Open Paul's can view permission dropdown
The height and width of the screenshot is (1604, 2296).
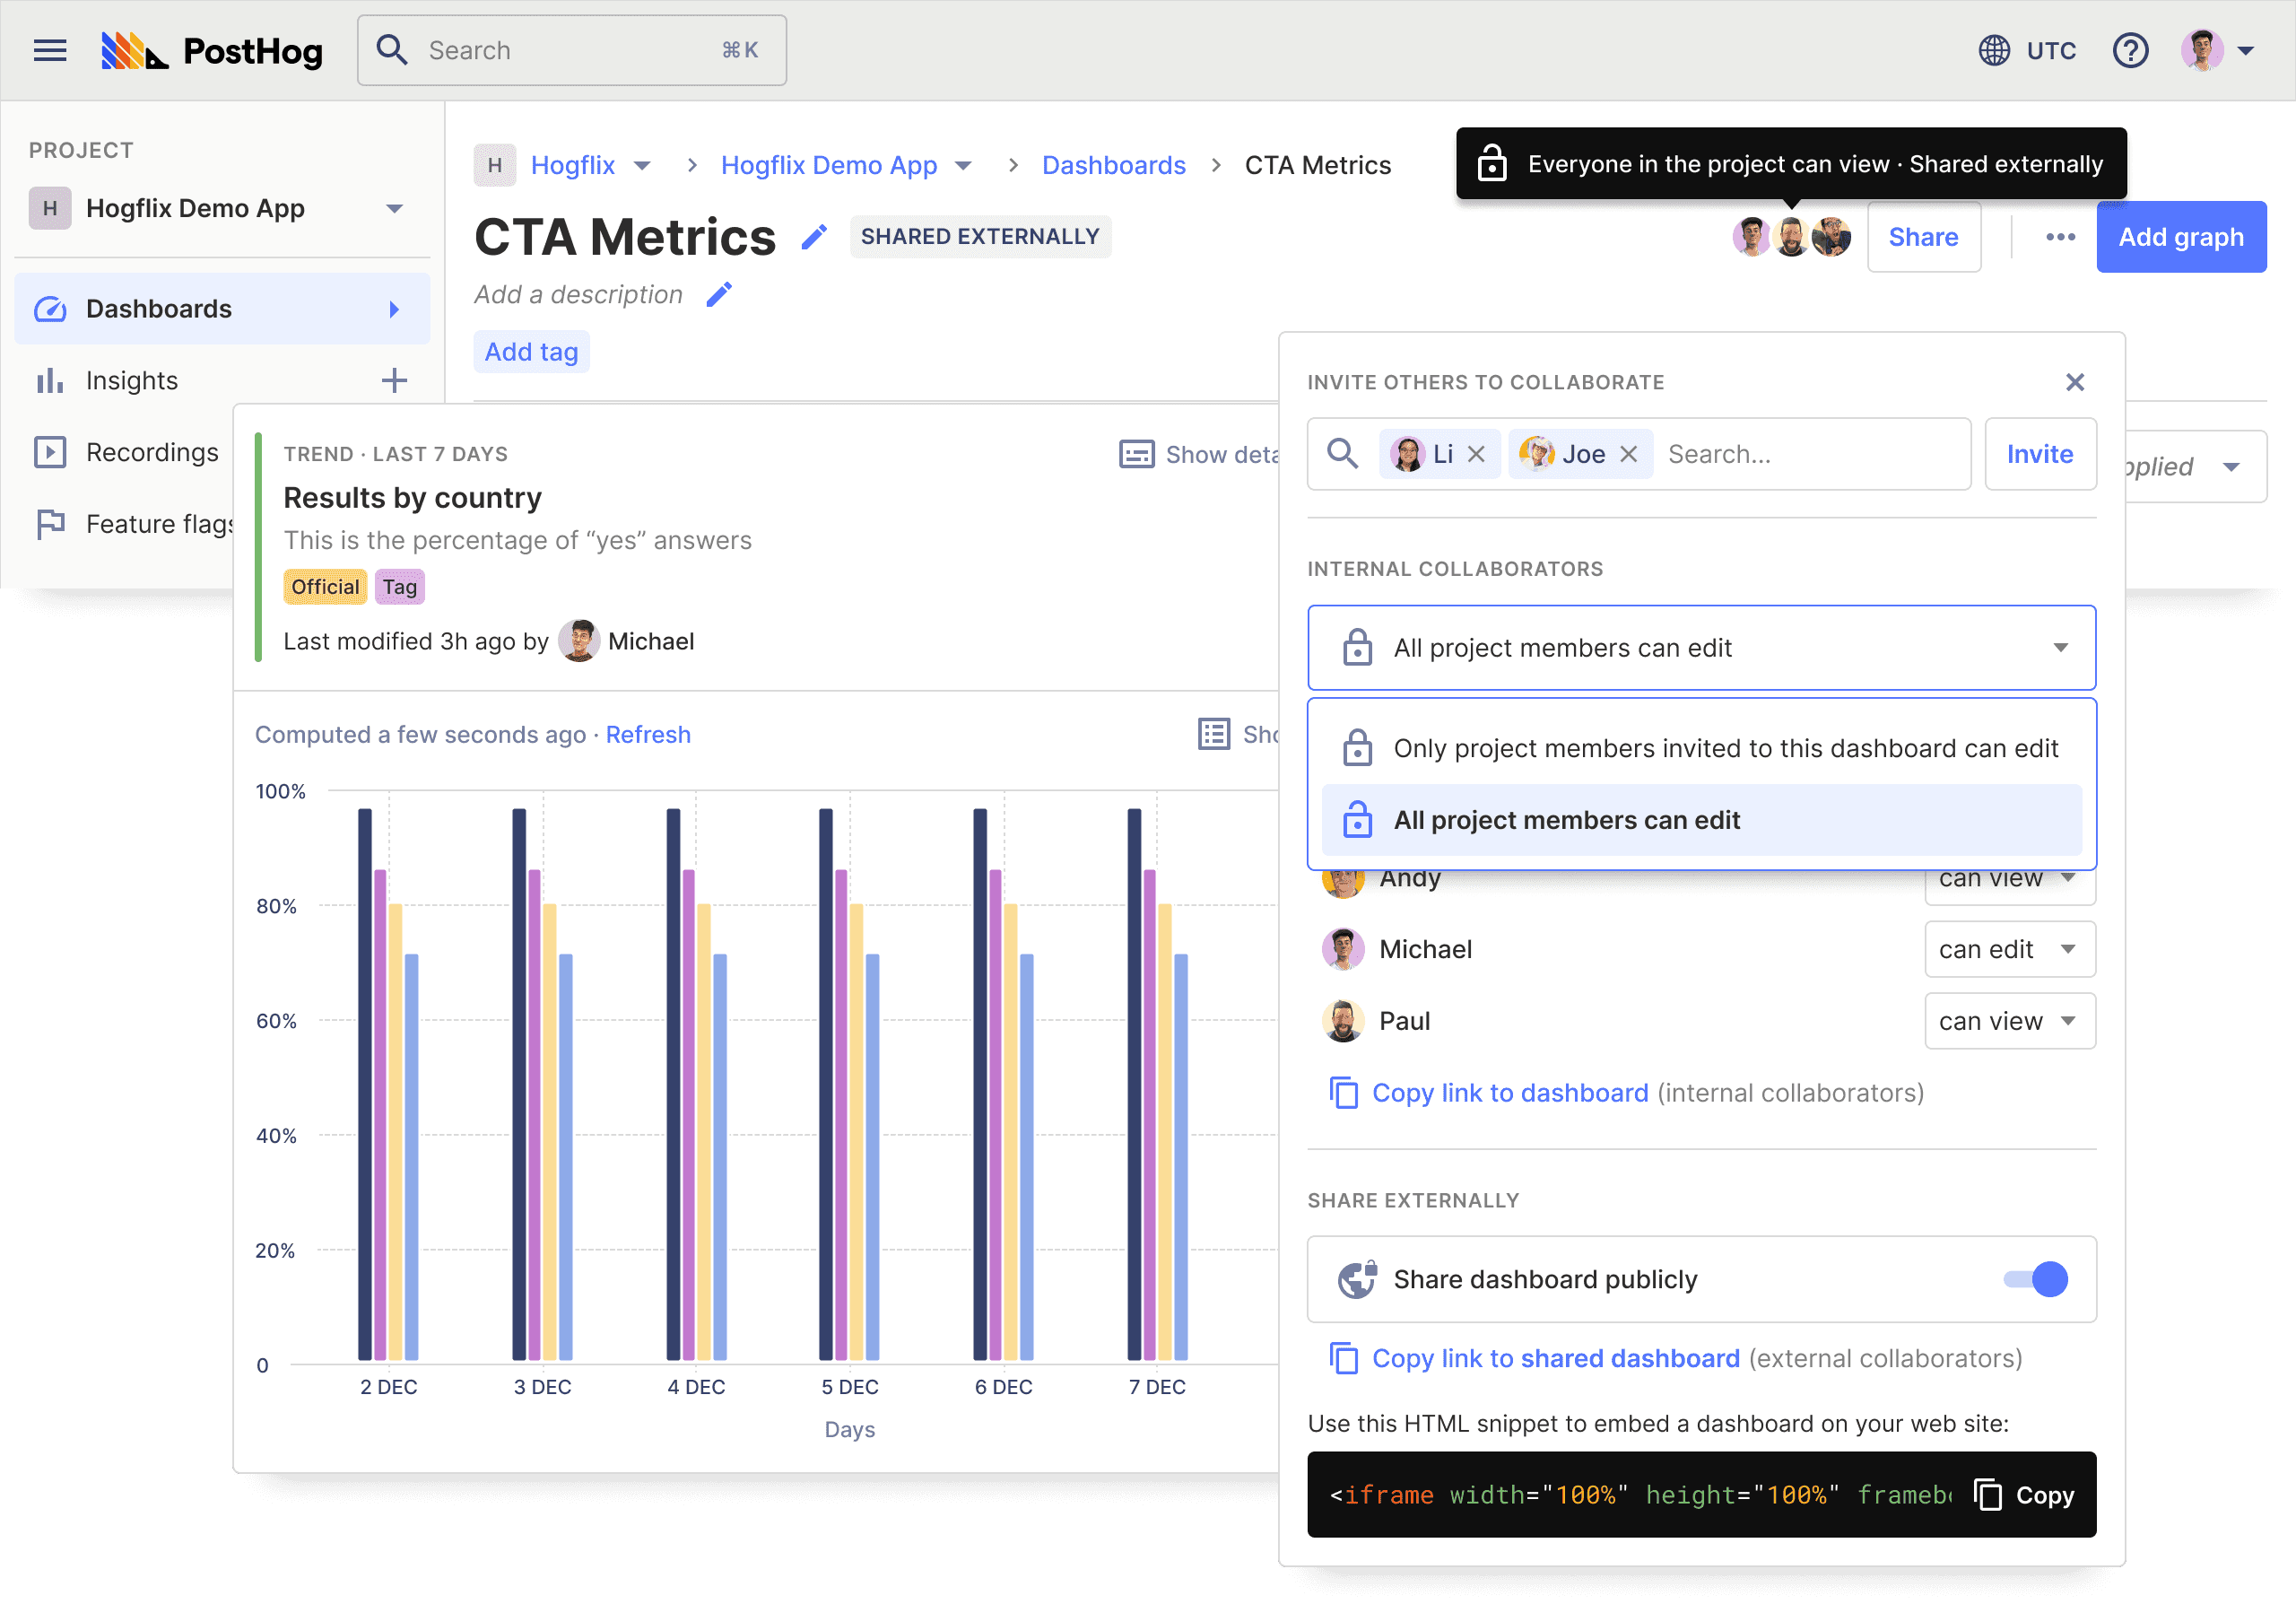[x=2009, y=1021]
